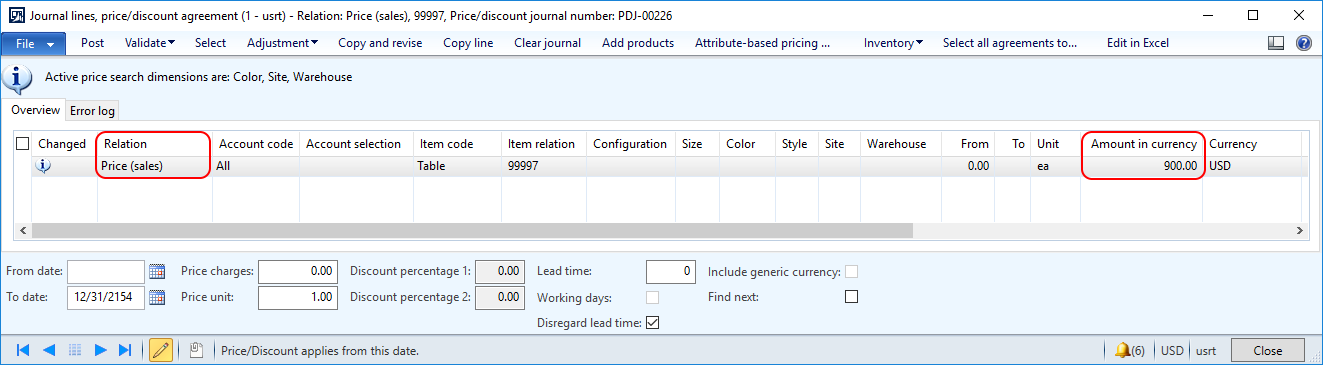Toggle grid view icon in status bar
The width and height of the screenshot is (1323, 365).
pyautogui.click(x=74, y=350)
